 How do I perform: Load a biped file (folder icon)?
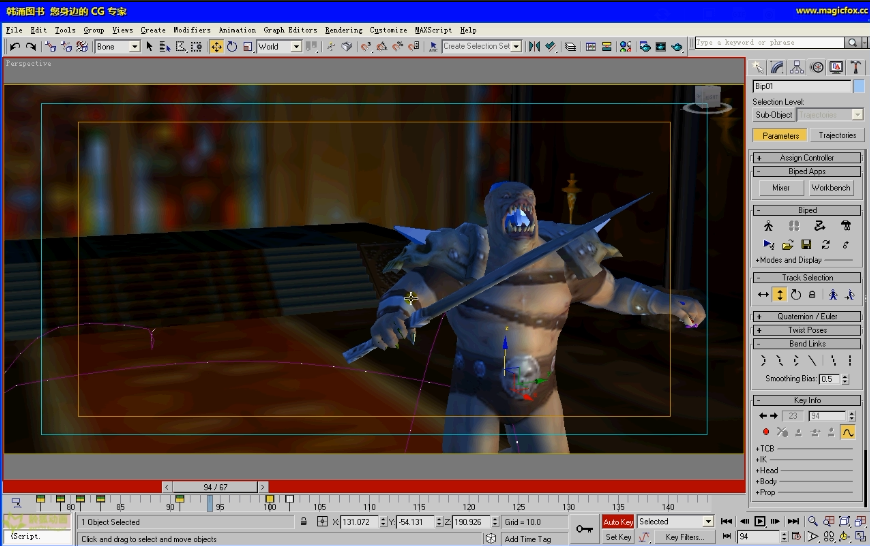(787, 245)
